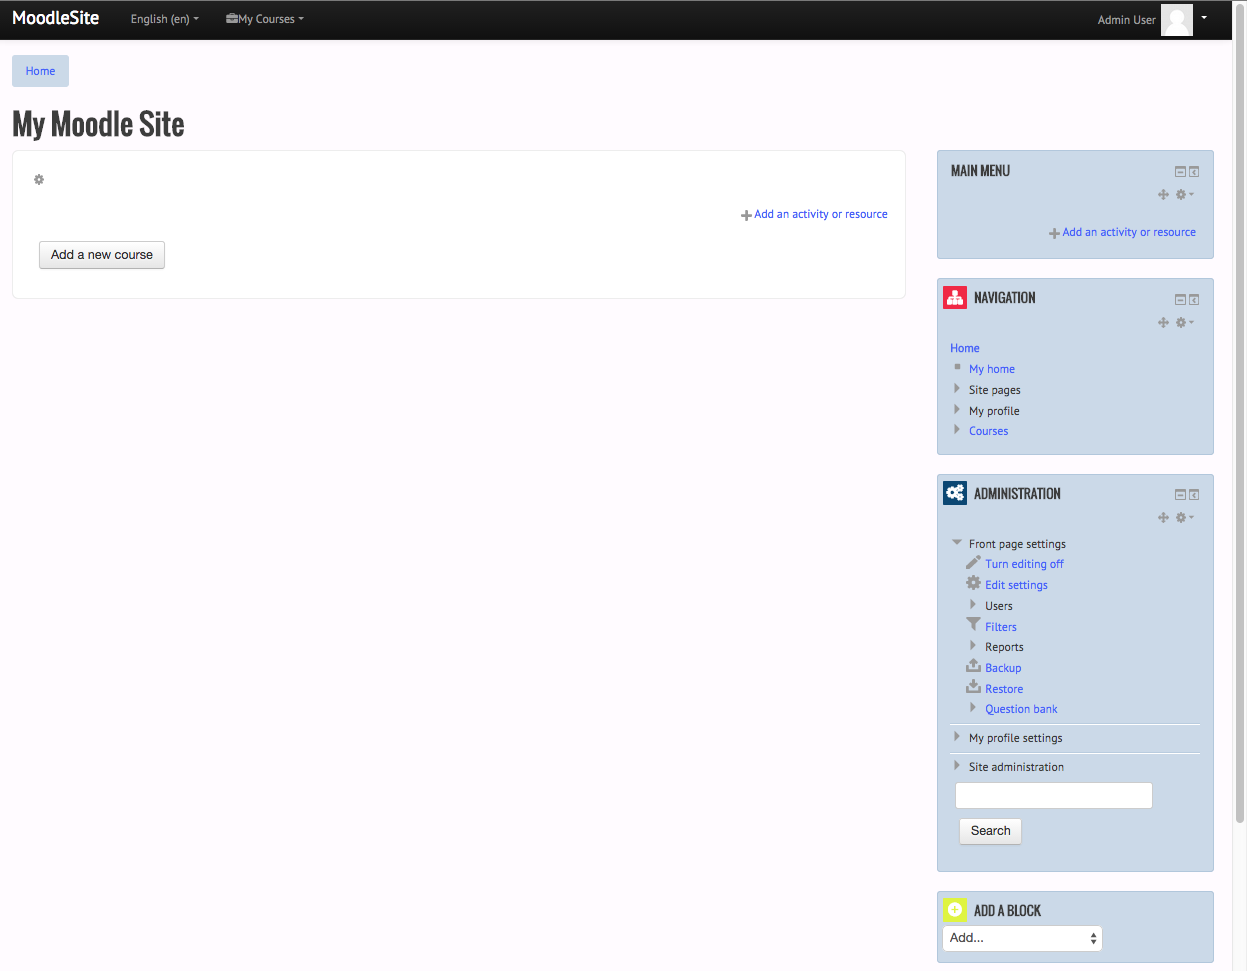Expand My profile in Navigation
The image size is (1247, 971).
coord(957,410)
